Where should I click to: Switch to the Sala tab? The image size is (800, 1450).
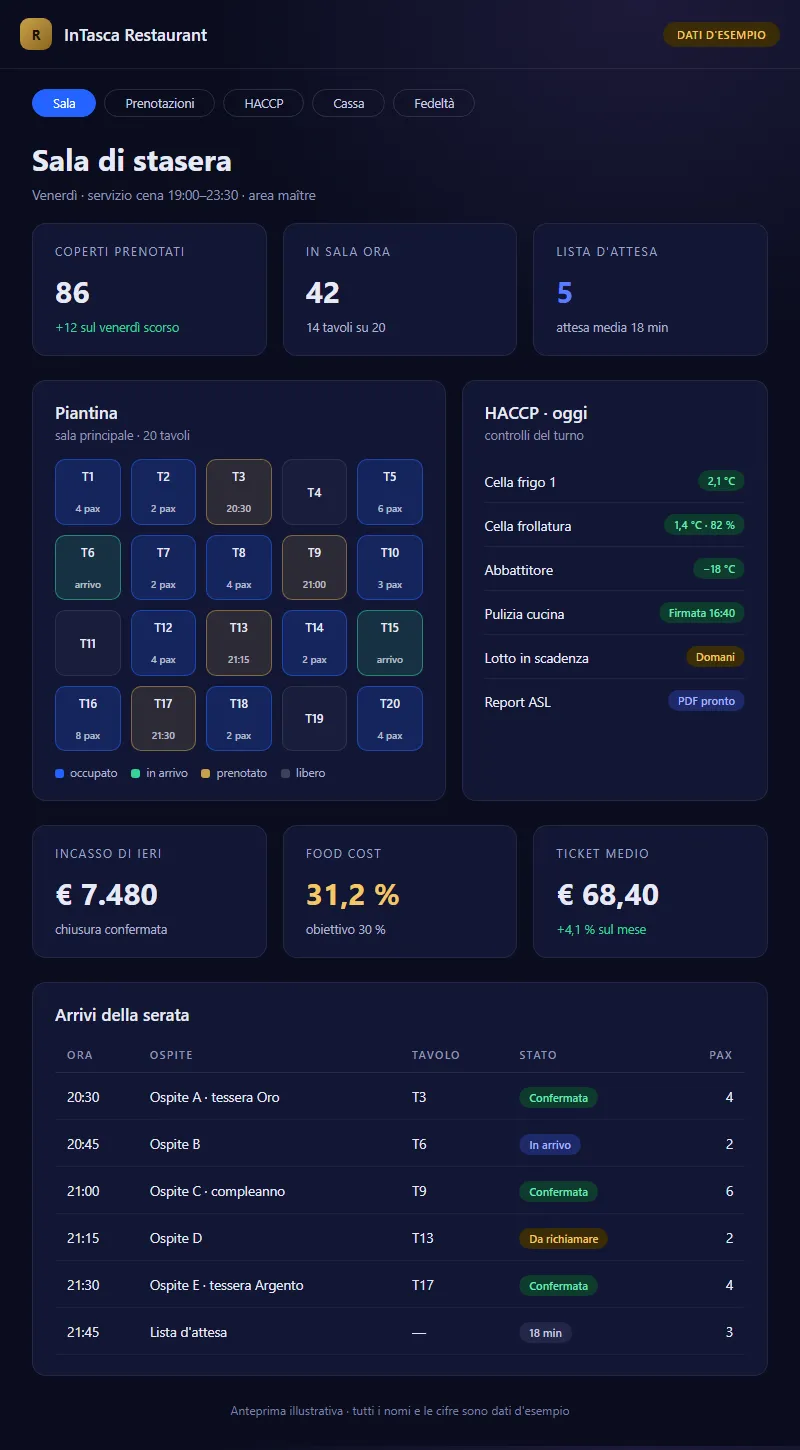point(64,103)
